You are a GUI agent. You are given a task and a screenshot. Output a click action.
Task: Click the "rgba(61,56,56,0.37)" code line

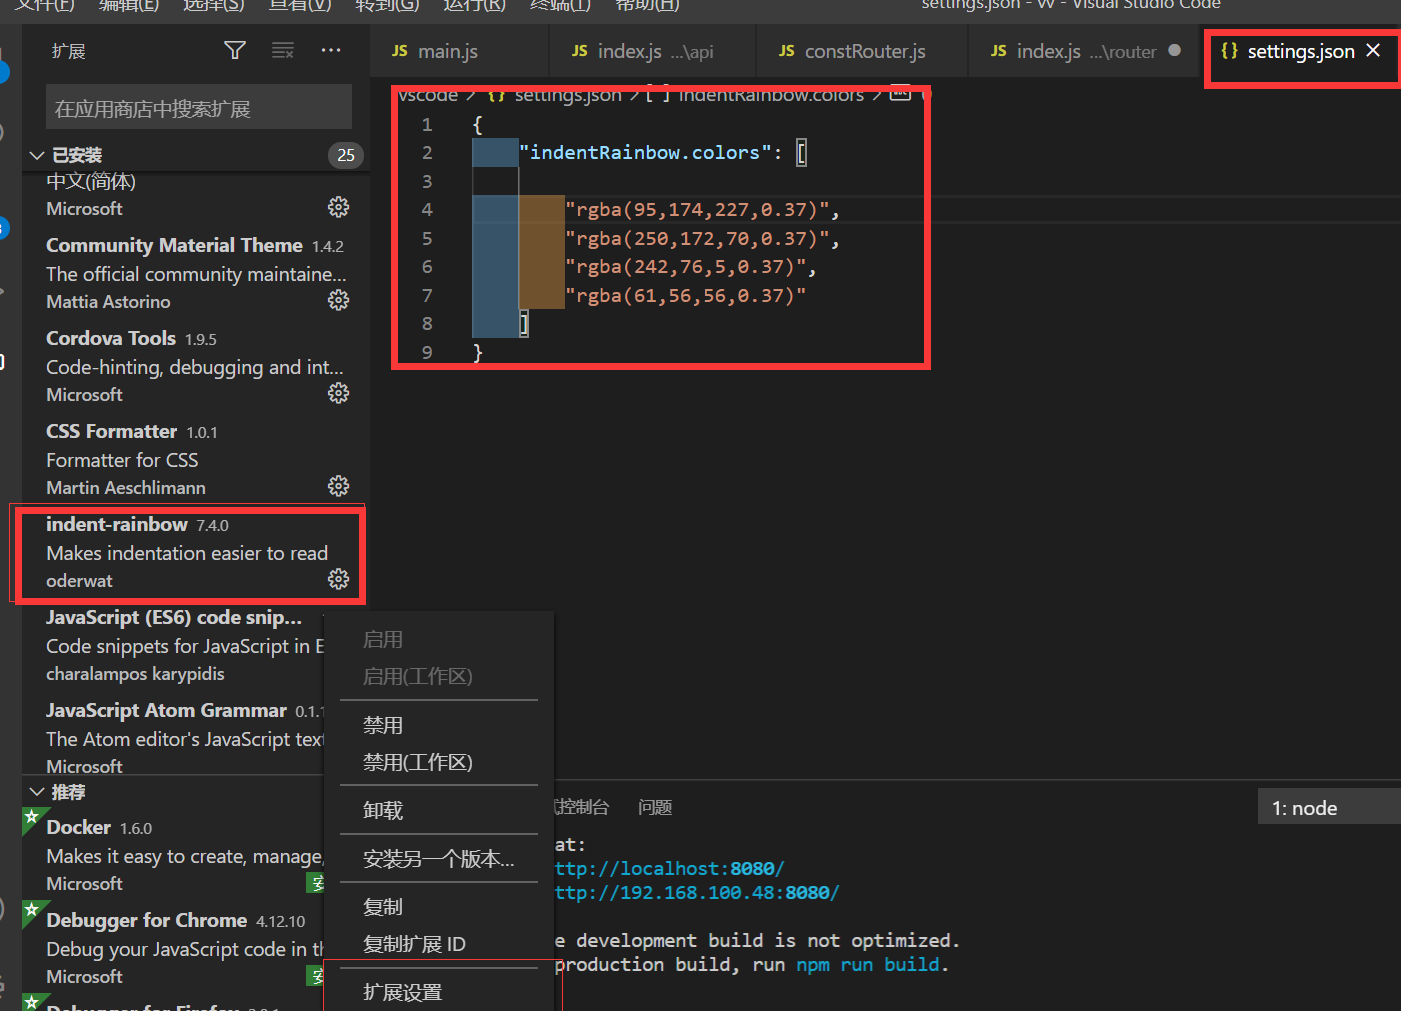click(x=685, y=296)
